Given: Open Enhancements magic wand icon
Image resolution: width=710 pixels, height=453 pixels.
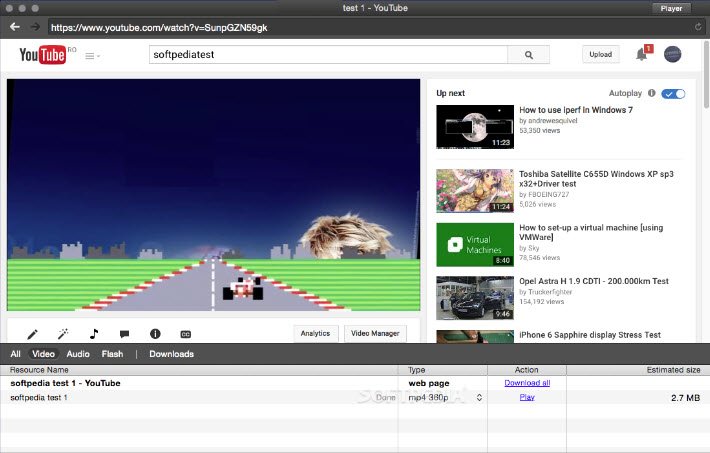Looking at the screenshot, I should 63,334.
